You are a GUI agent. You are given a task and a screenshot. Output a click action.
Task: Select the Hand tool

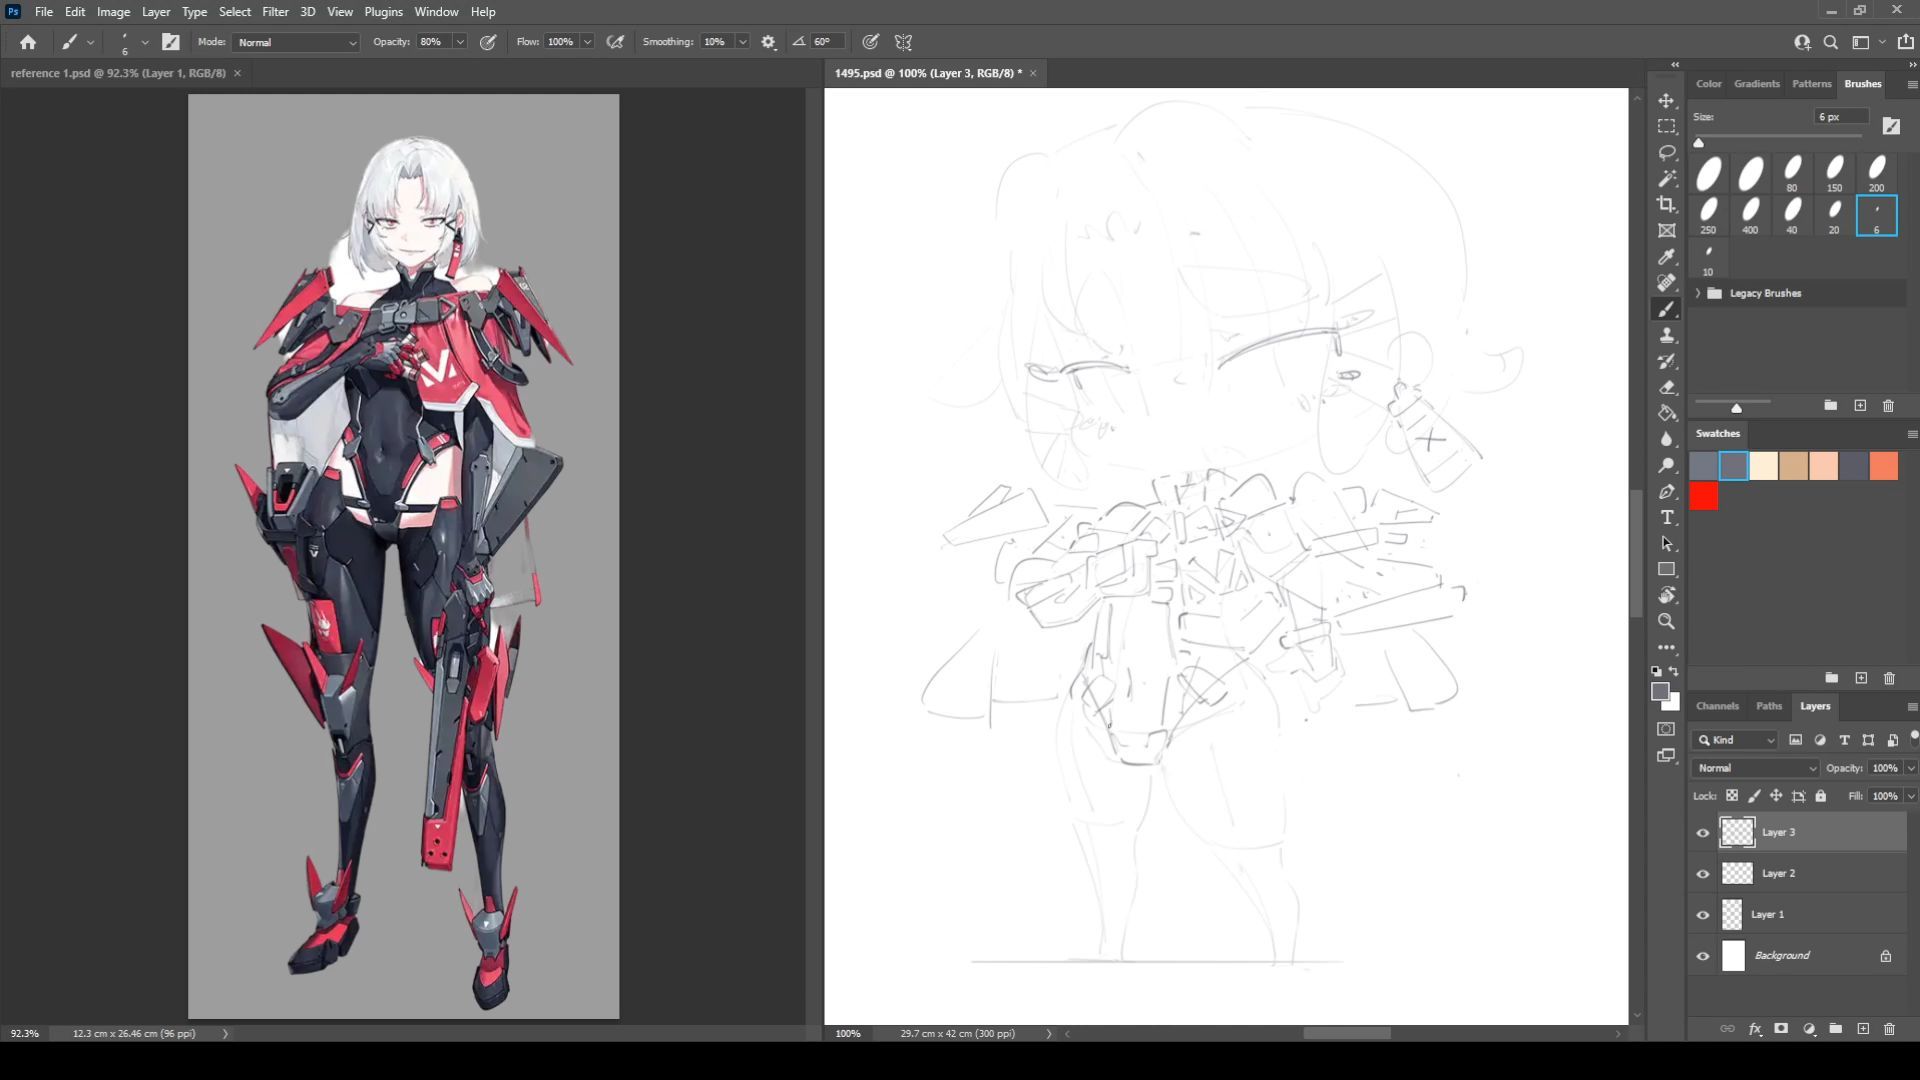click(x=1666, y=596)
